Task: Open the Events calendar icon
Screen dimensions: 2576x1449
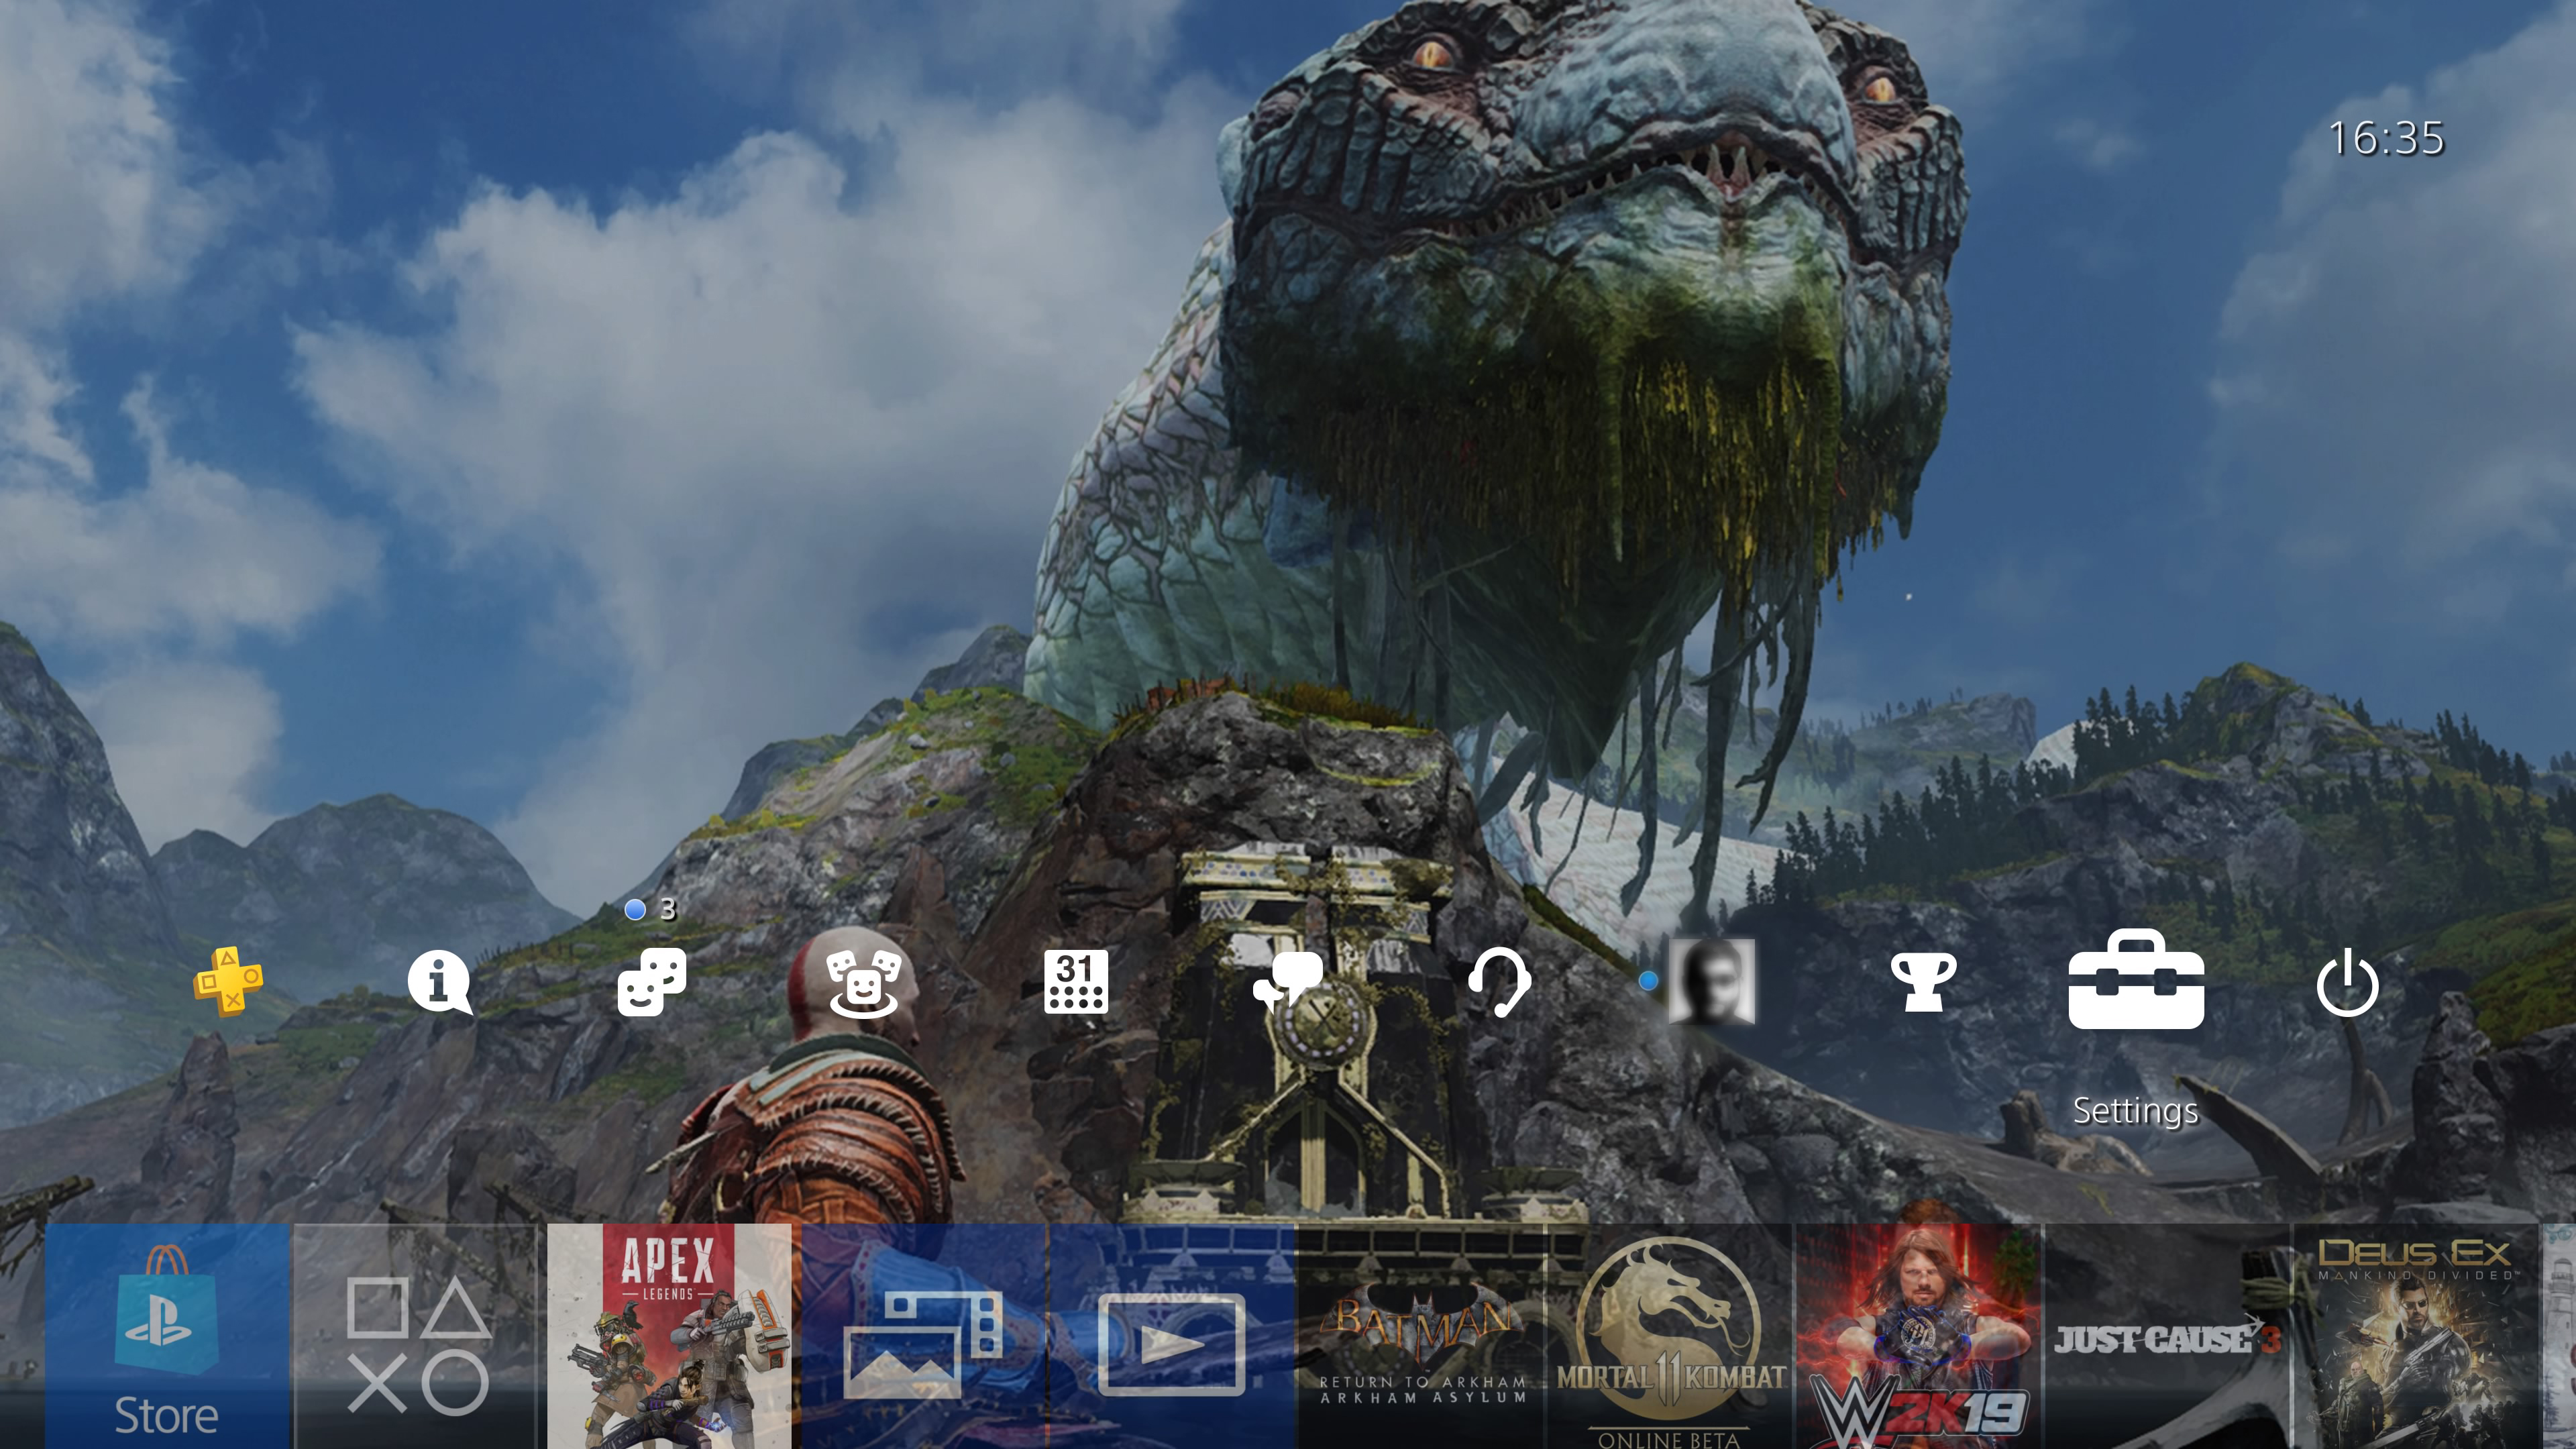Action: (1075, 982)
